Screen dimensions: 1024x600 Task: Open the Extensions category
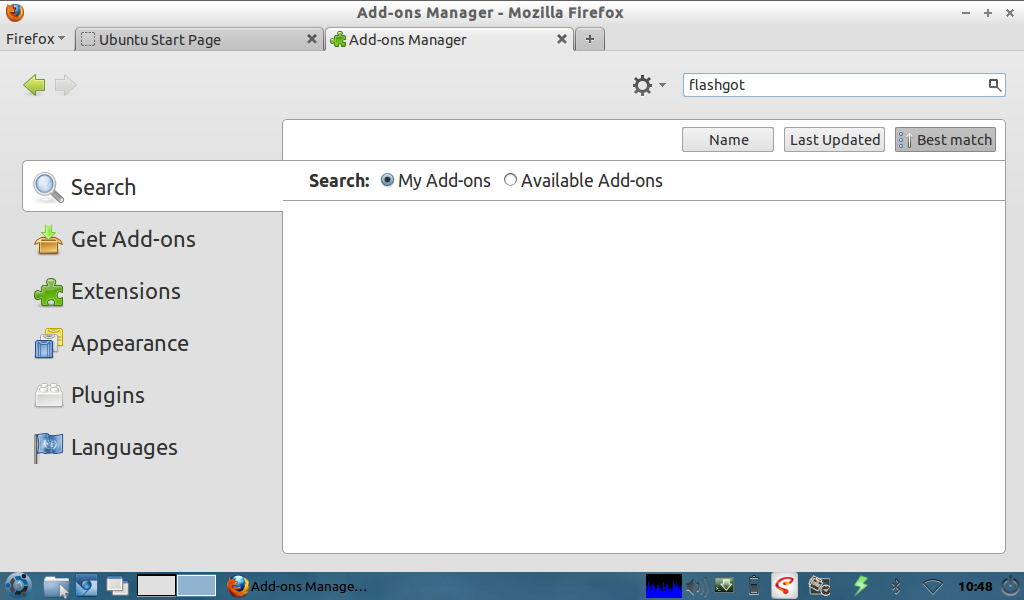click(x=153, y=291)
